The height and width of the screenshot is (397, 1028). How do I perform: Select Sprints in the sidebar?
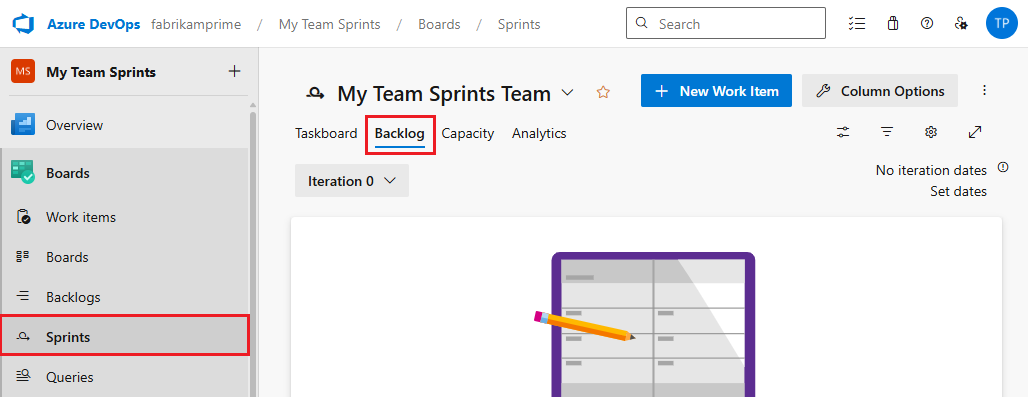click(125, 337)
